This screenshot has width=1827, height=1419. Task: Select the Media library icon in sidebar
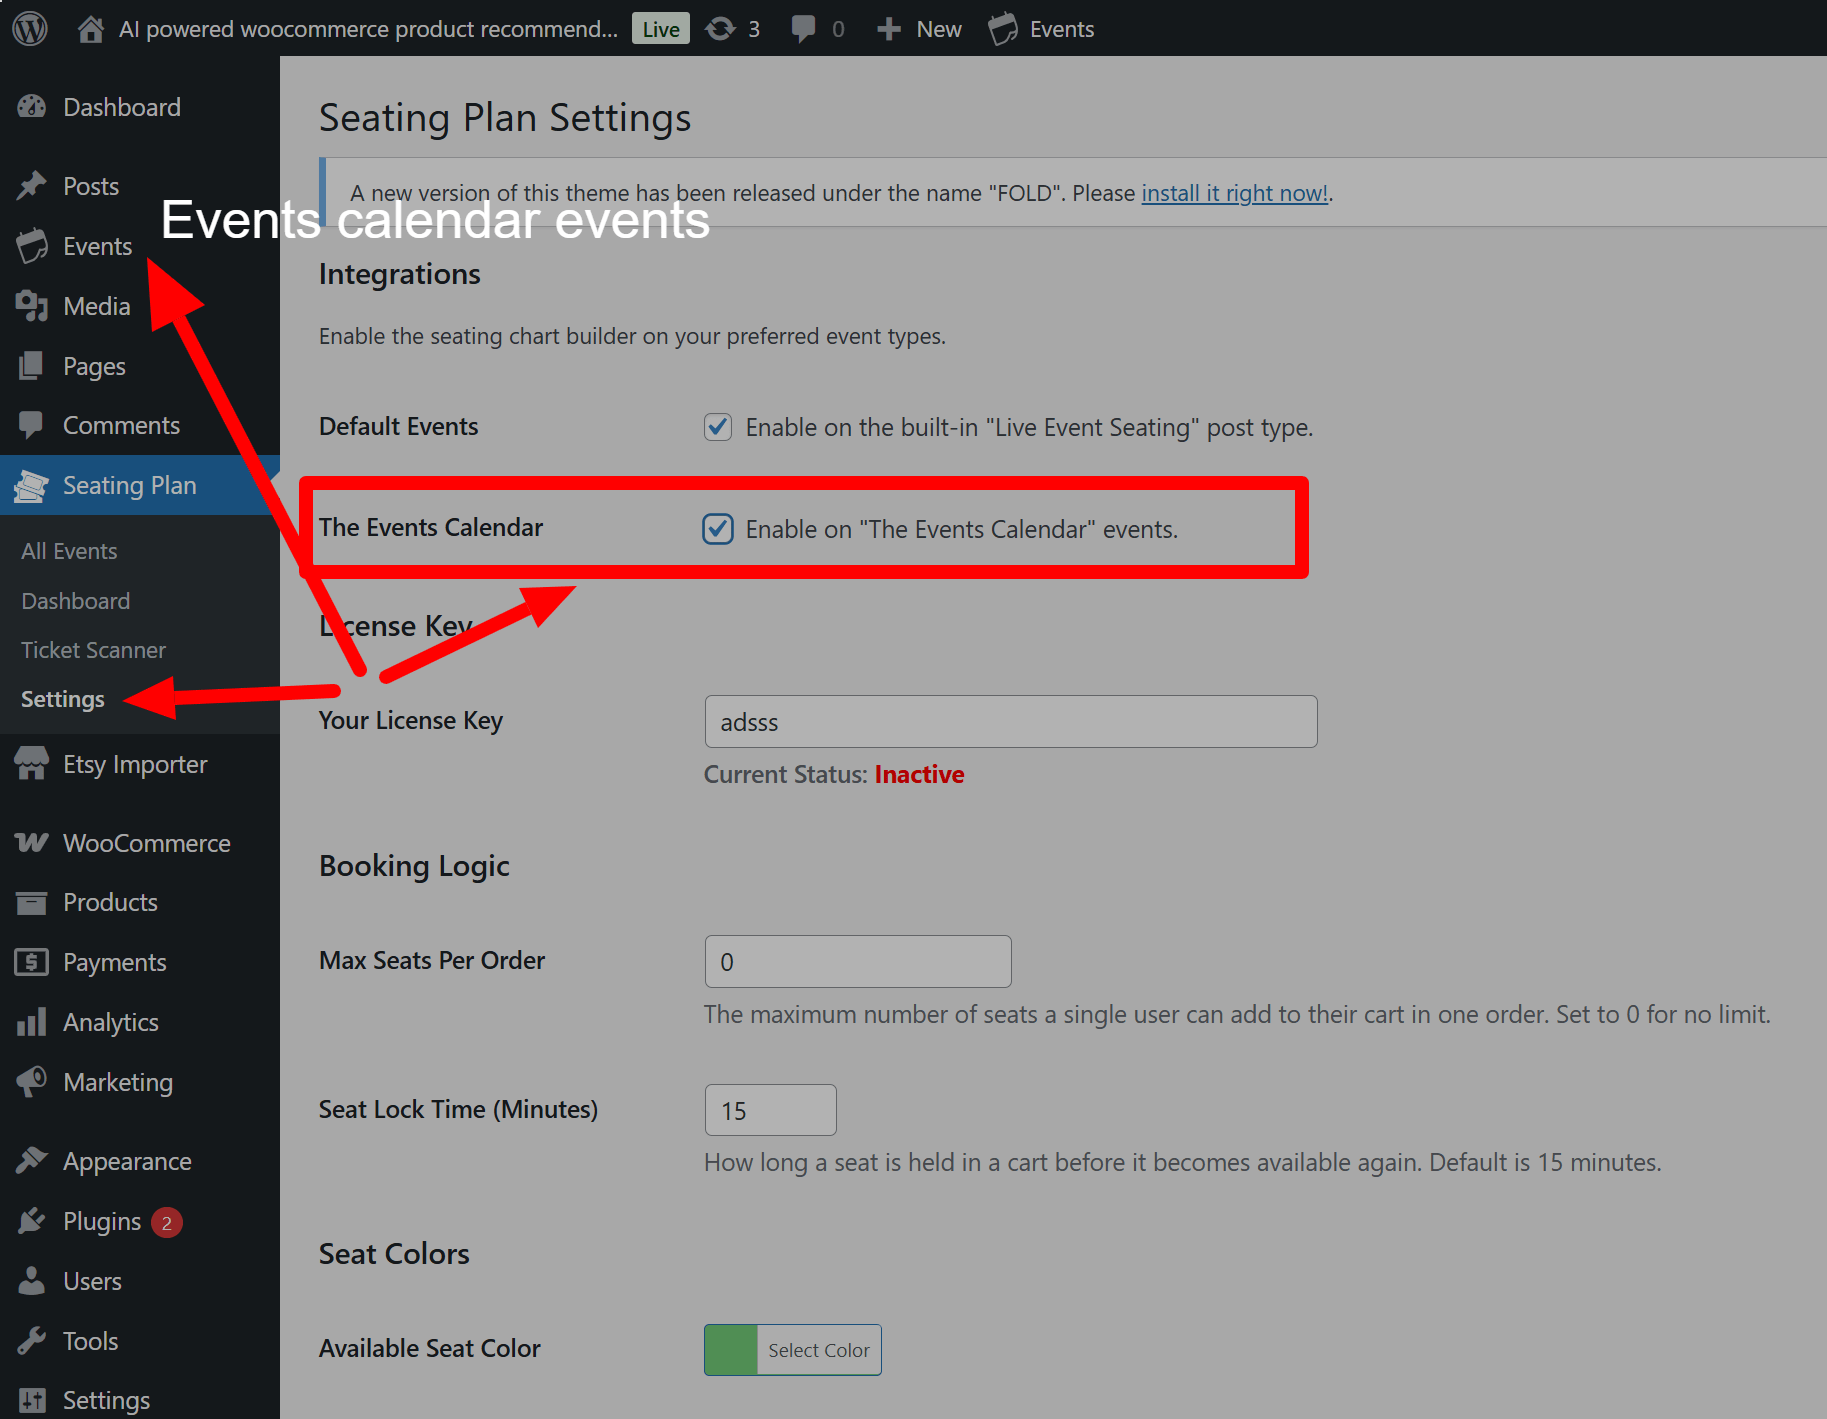(x=33, y=306)
